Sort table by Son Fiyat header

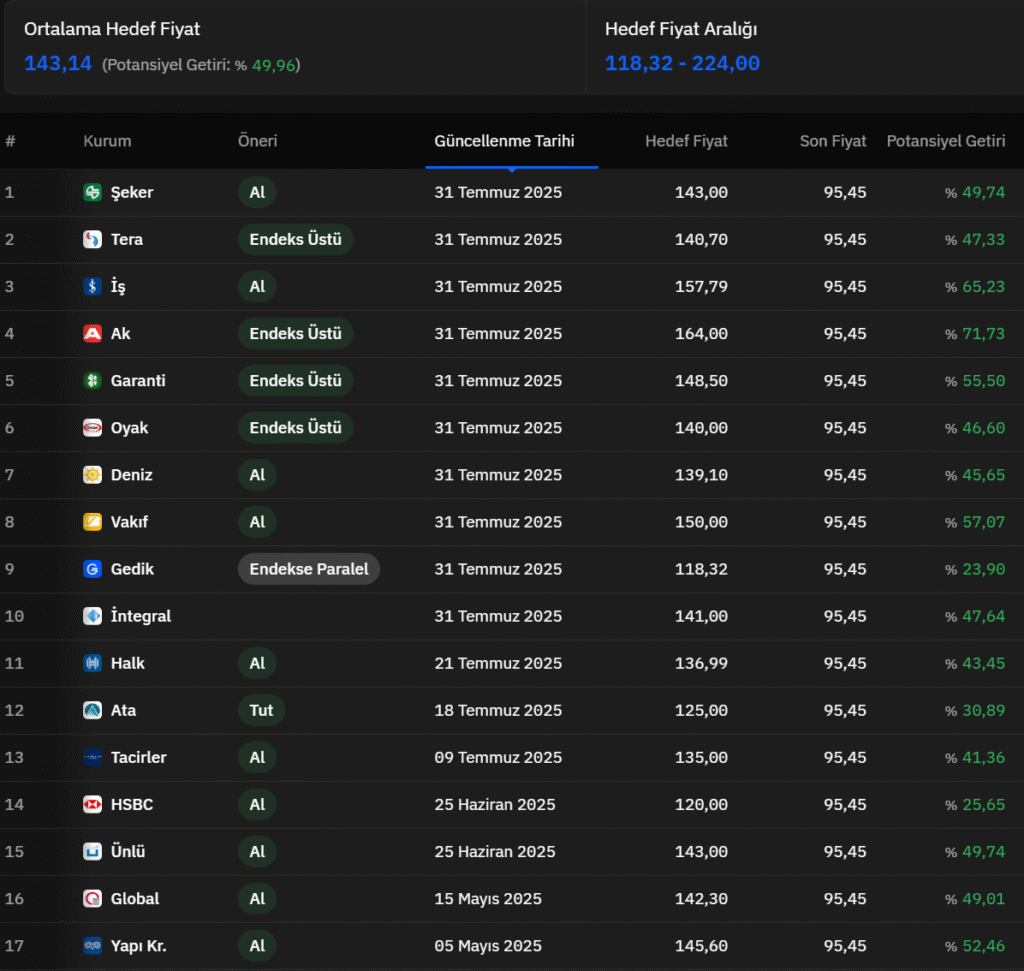tap(833, 141)
